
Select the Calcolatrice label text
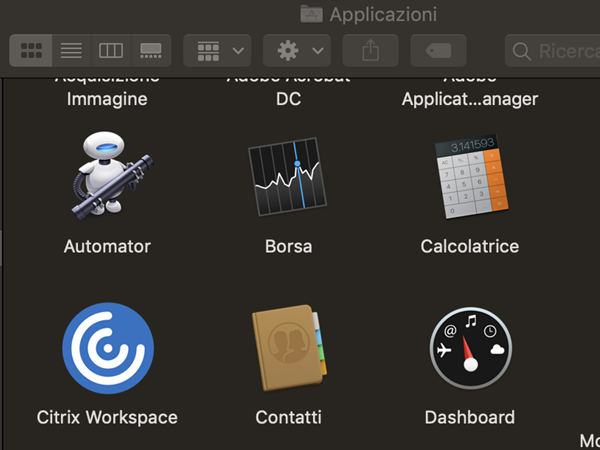point(470,246)
